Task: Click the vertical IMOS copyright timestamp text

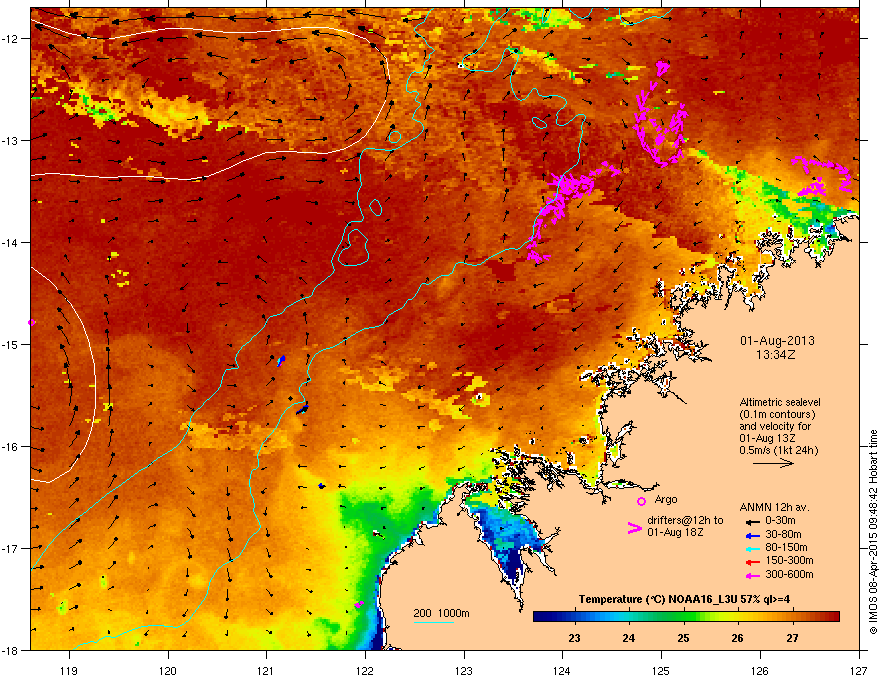Action: tap(873, 532)
